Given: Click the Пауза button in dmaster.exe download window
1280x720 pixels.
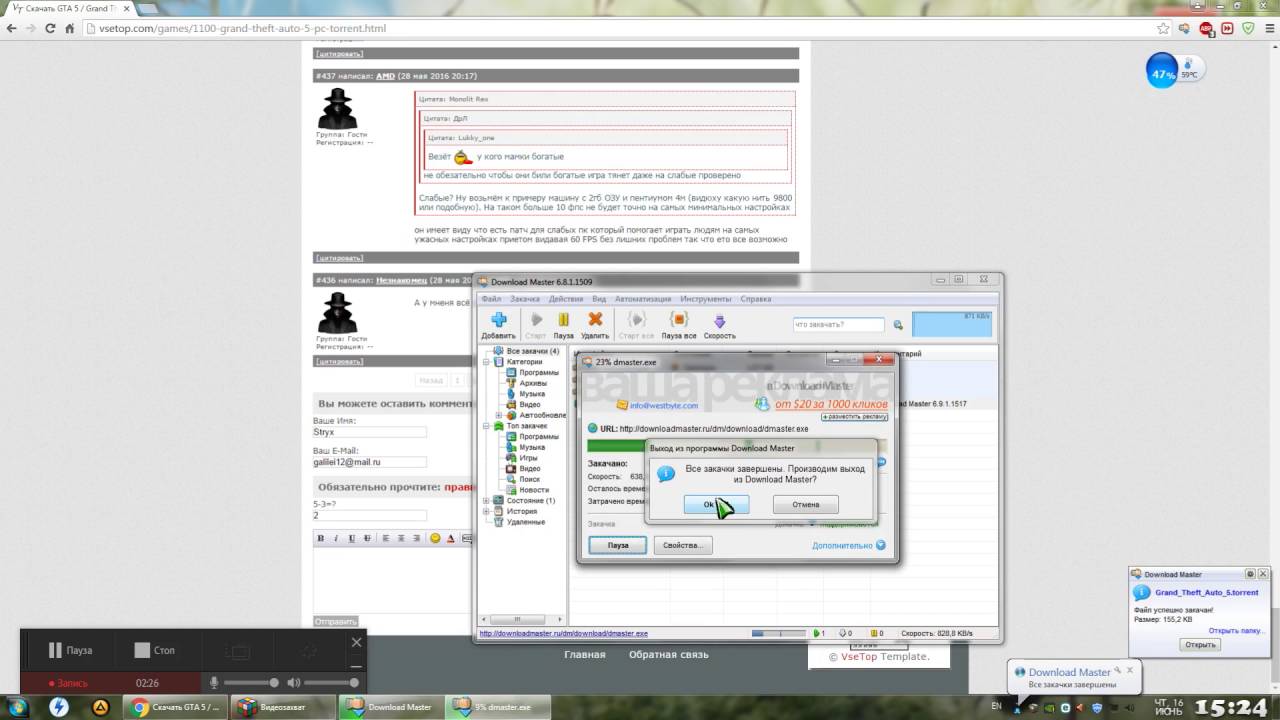Looking at the screenshot, I should tap(618, 545).
